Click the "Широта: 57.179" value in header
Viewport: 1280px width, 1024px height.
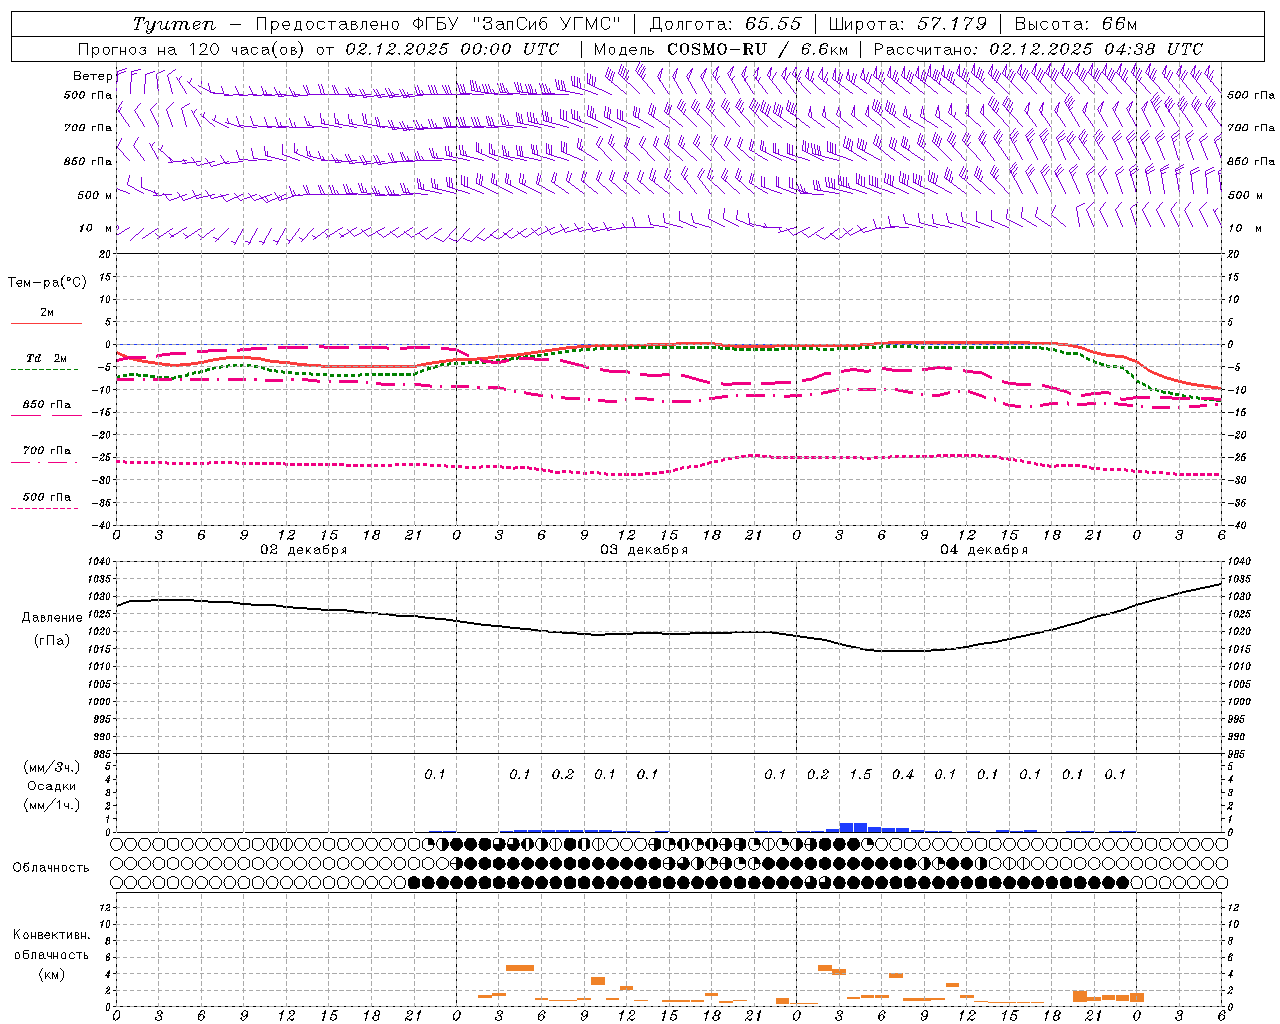908,24
